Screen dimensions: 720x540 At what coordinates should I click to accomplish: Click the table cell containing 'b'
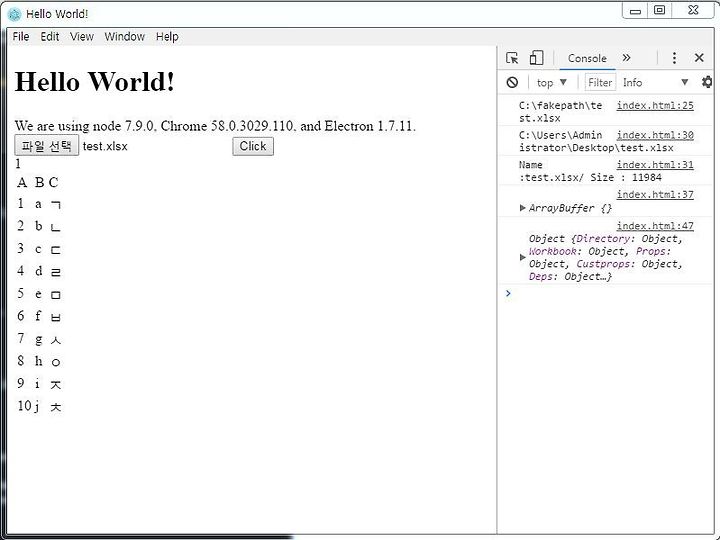pyautogui.click(x=39, y=226)
